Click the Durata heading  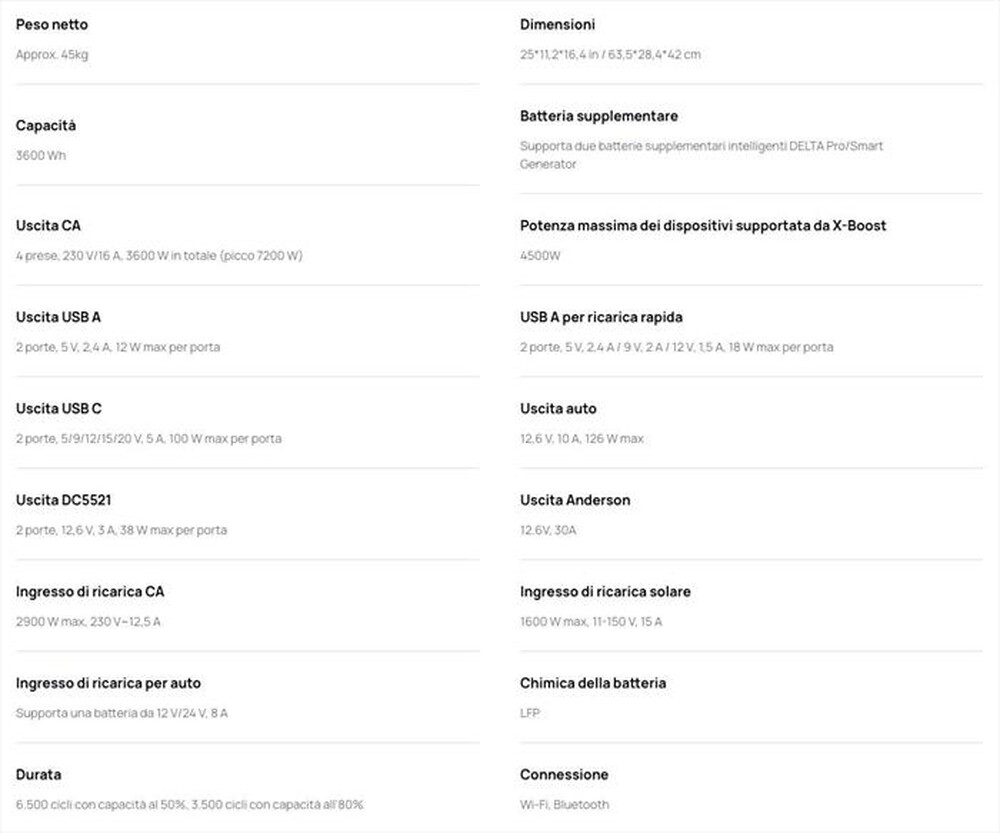[x=38, y=775]
